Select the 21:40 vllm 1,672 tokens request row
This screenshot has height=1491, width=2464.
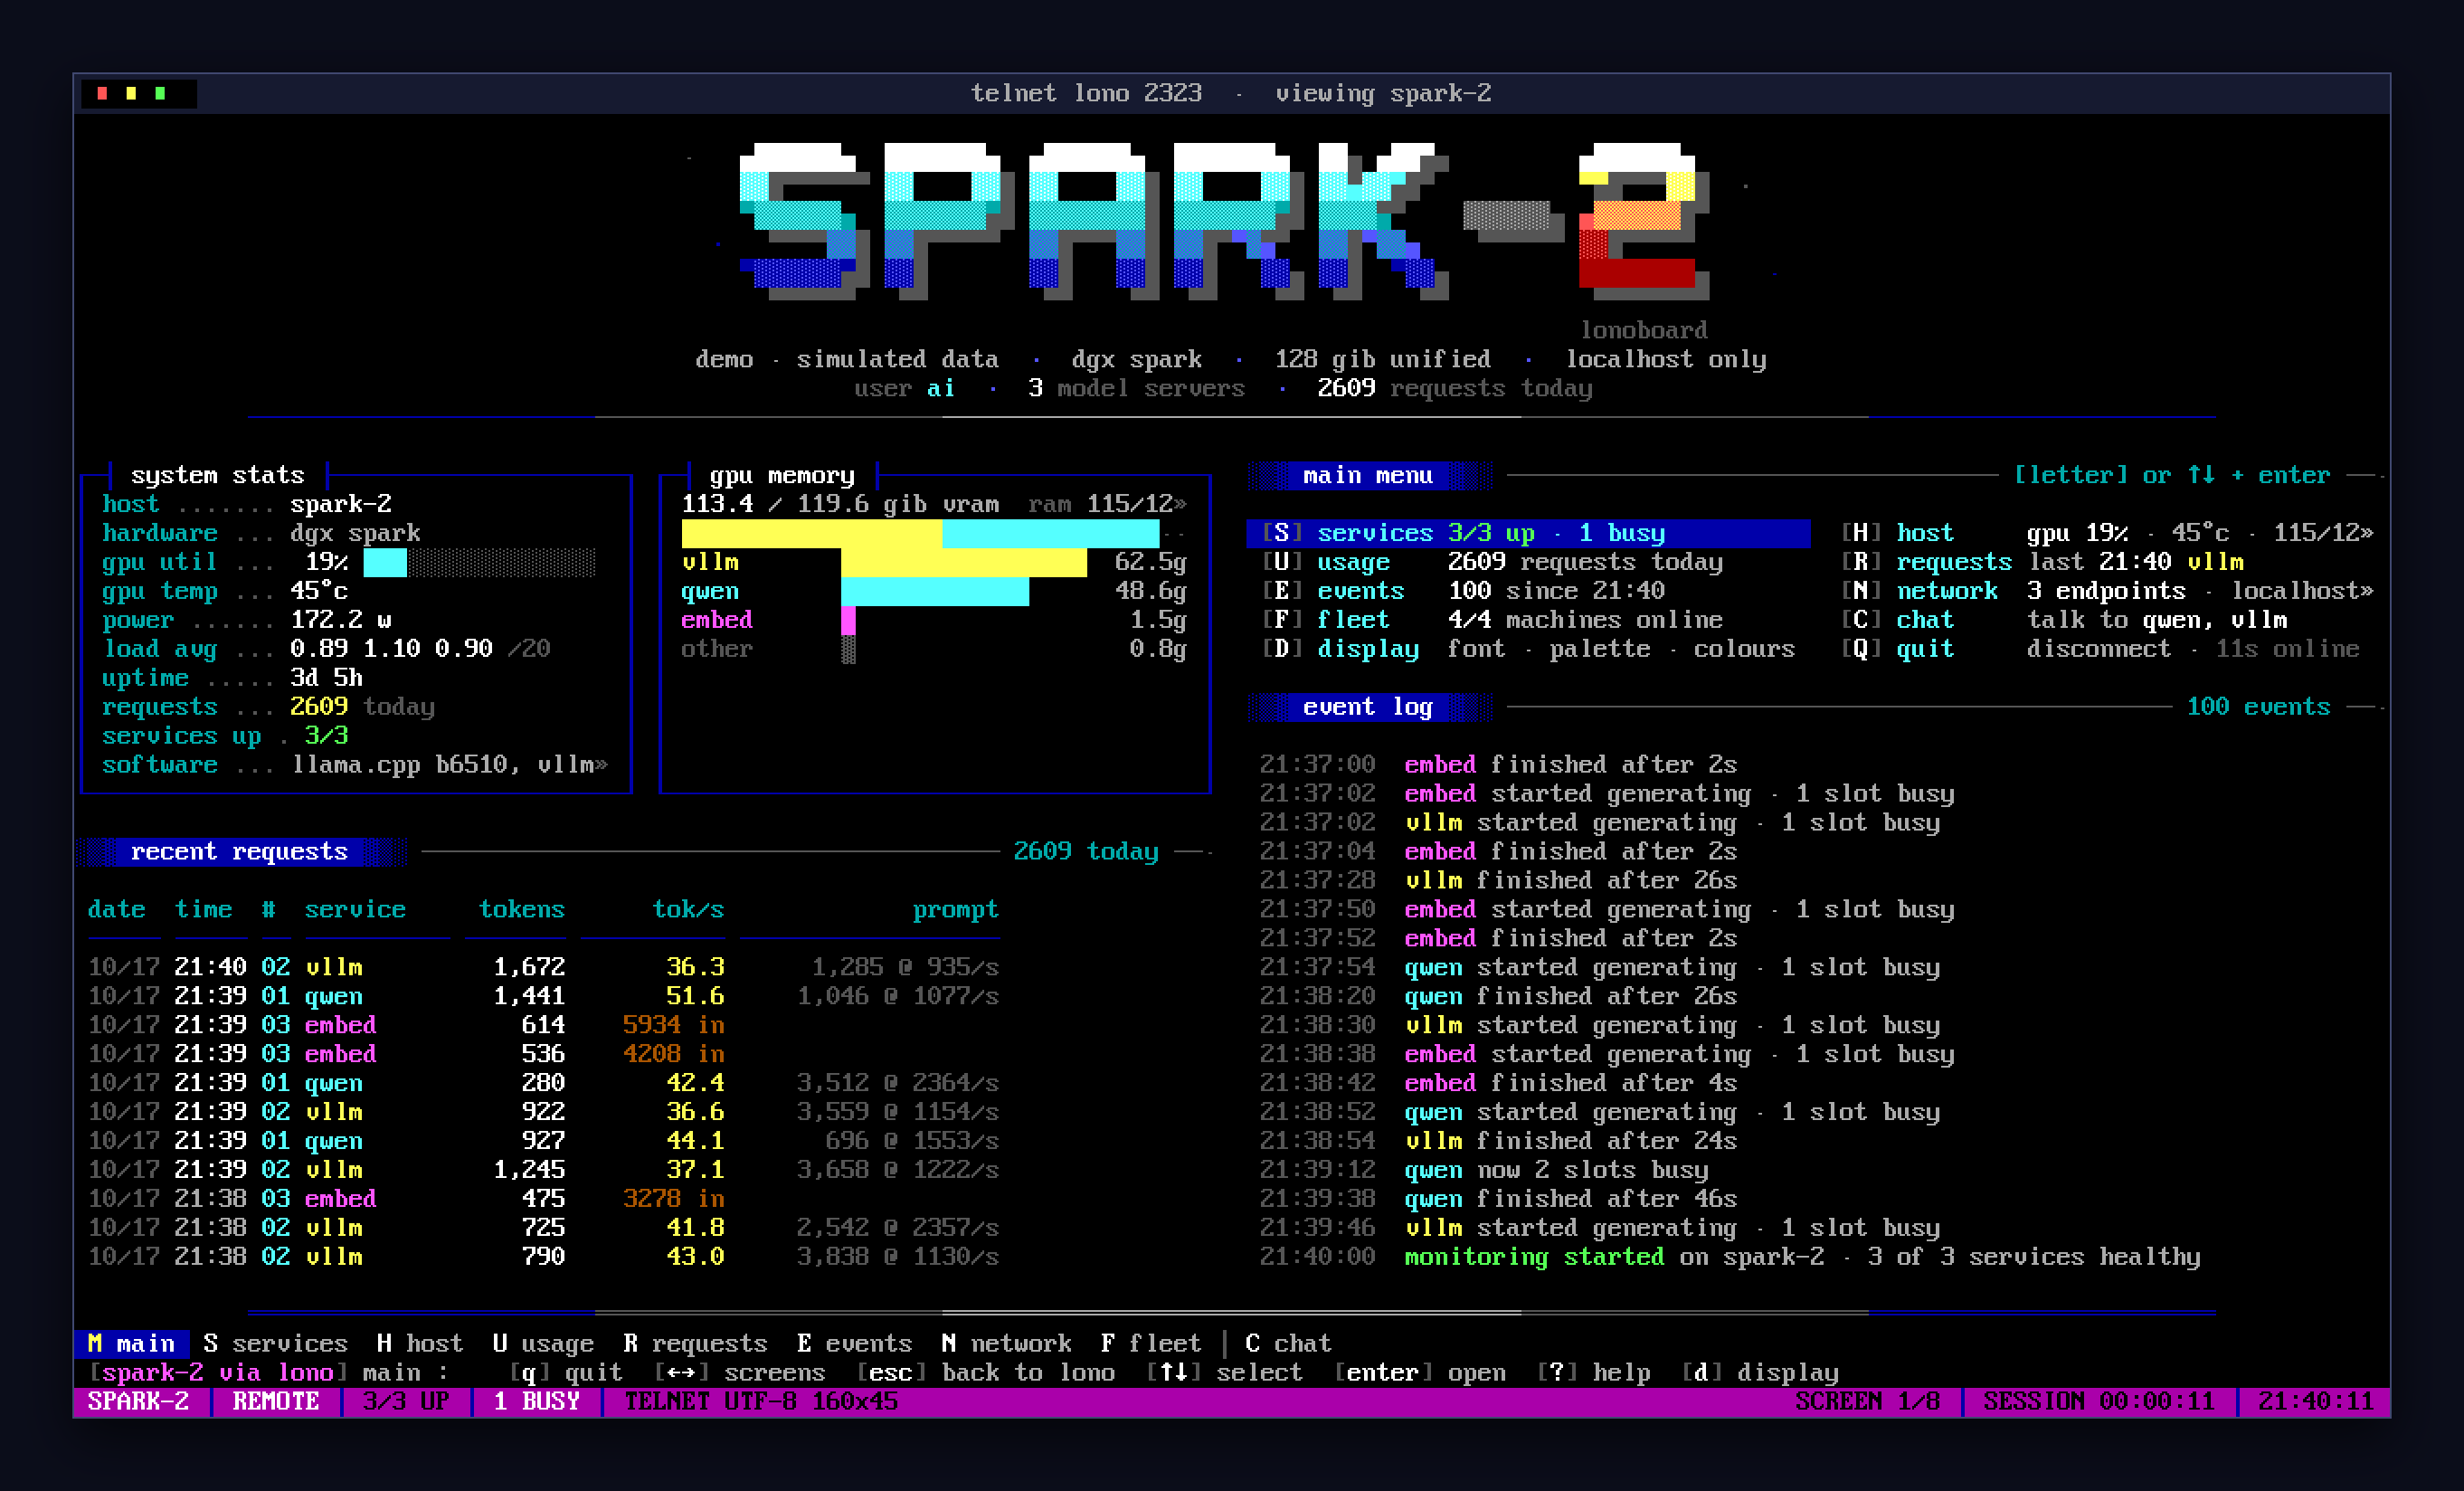pyautogui.click(x=543, y=967)
